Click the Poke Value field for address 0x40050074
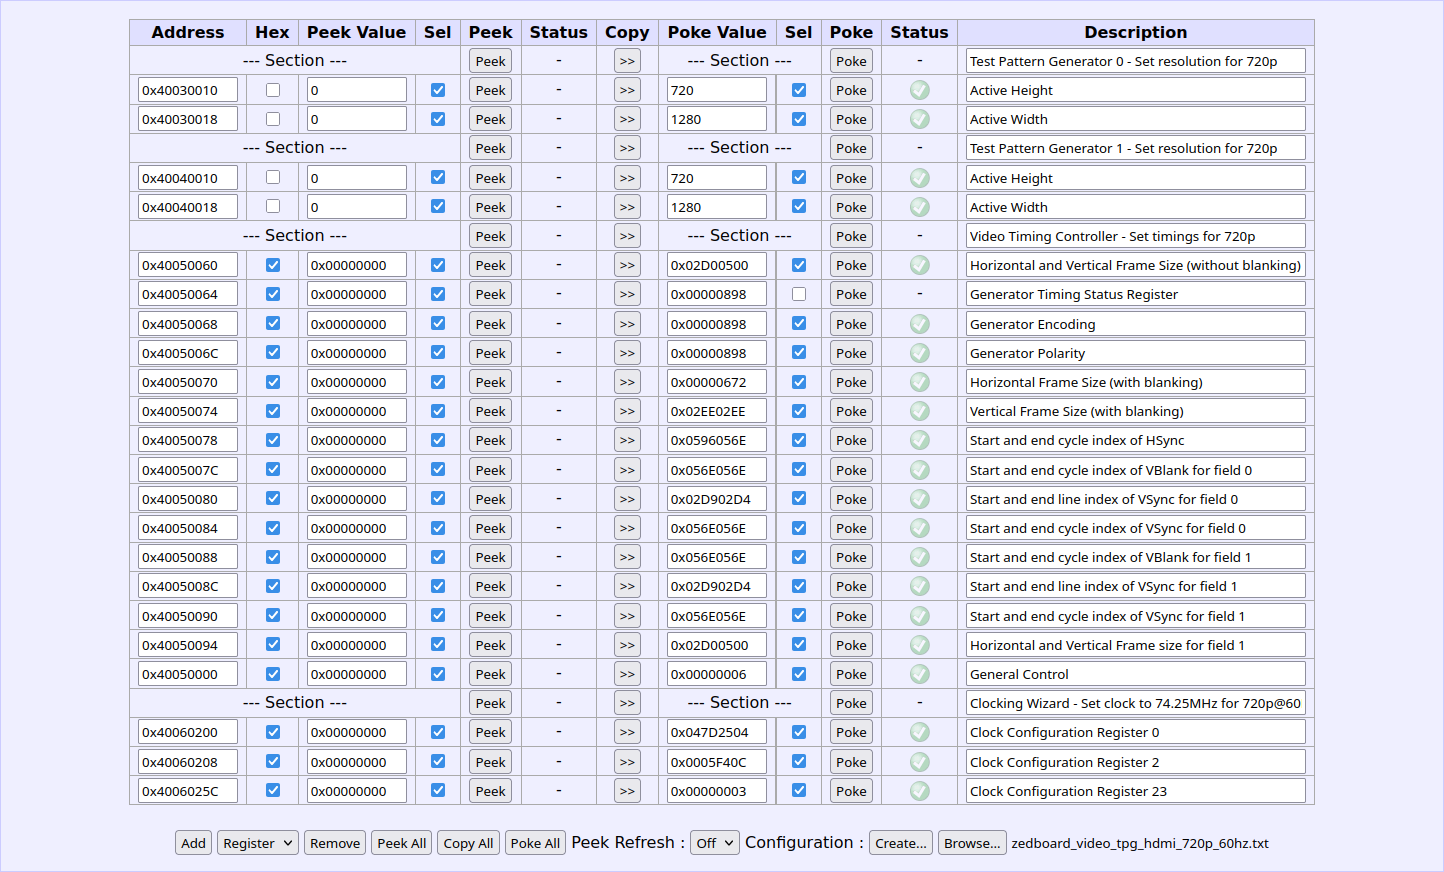Viewport: 1444px width, 872px height. click(x=716, y=411)
